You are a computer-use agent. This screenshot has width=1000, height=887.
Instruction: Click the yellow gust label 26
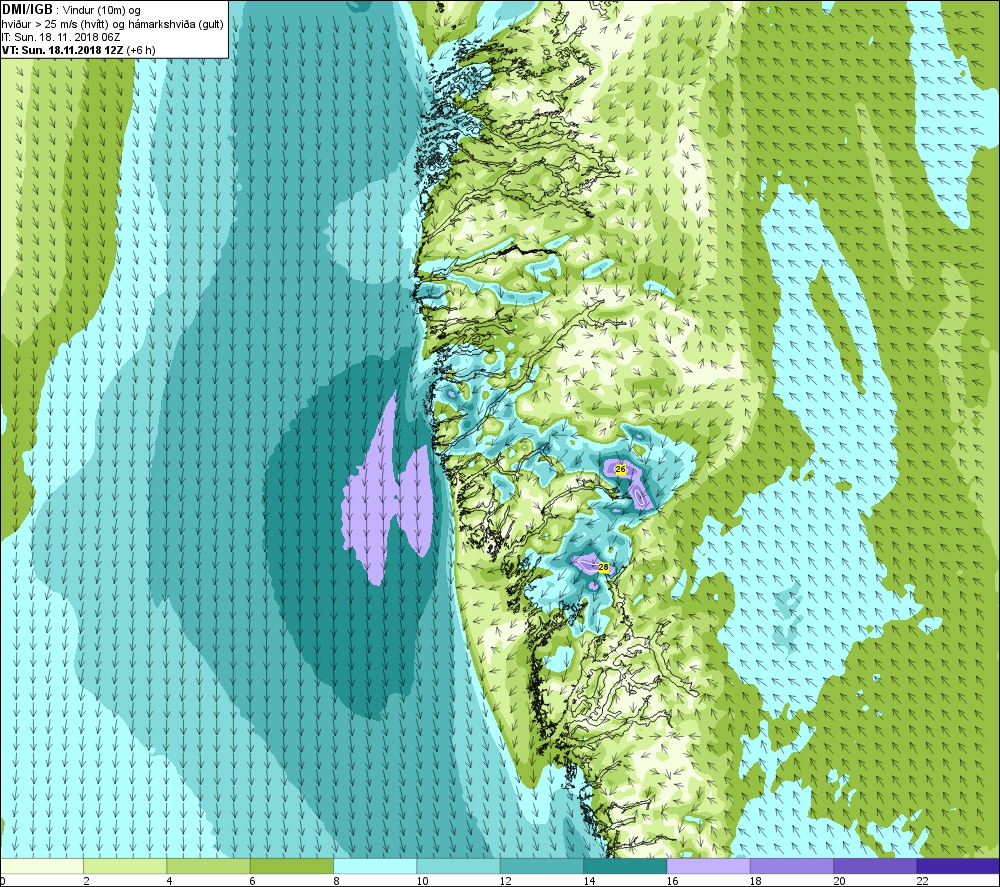point(620,469)
